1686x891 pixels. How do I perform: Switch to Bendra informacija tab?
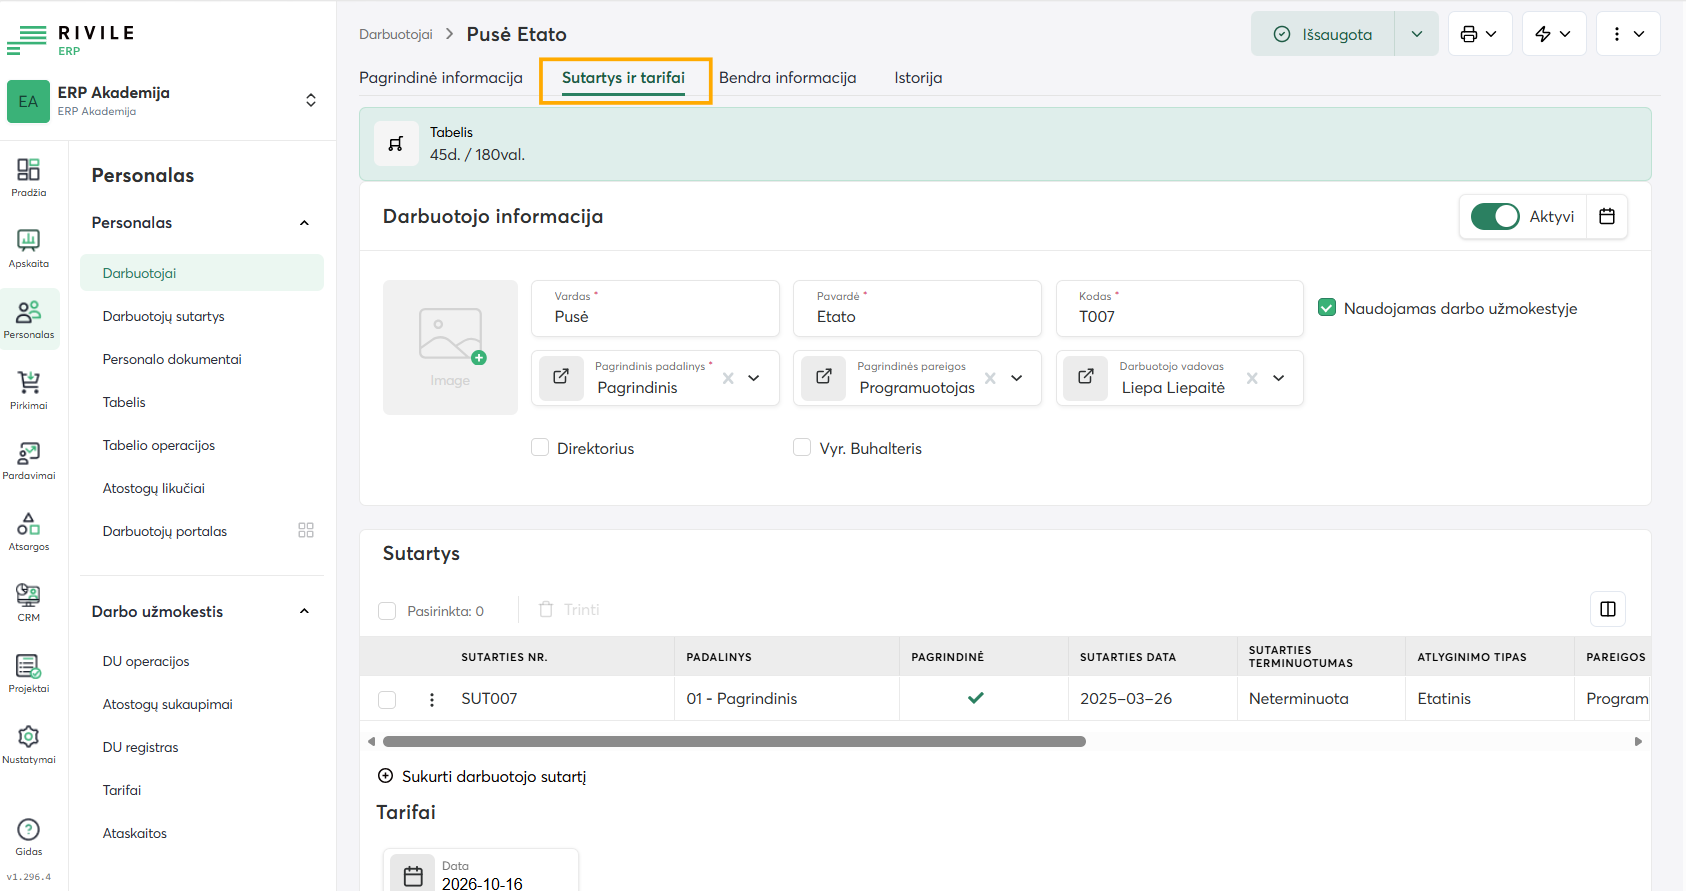(x=787, y=78)
